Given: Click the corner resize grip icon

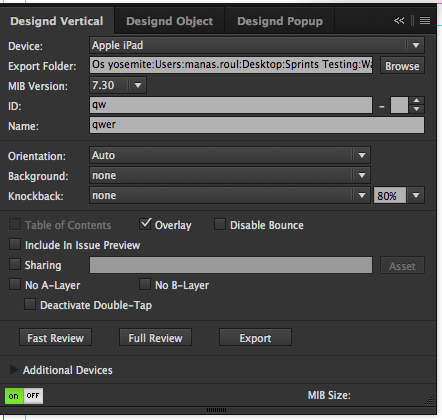Looking at the screenshot, I should pyautogui.click(x=430, y=399).
